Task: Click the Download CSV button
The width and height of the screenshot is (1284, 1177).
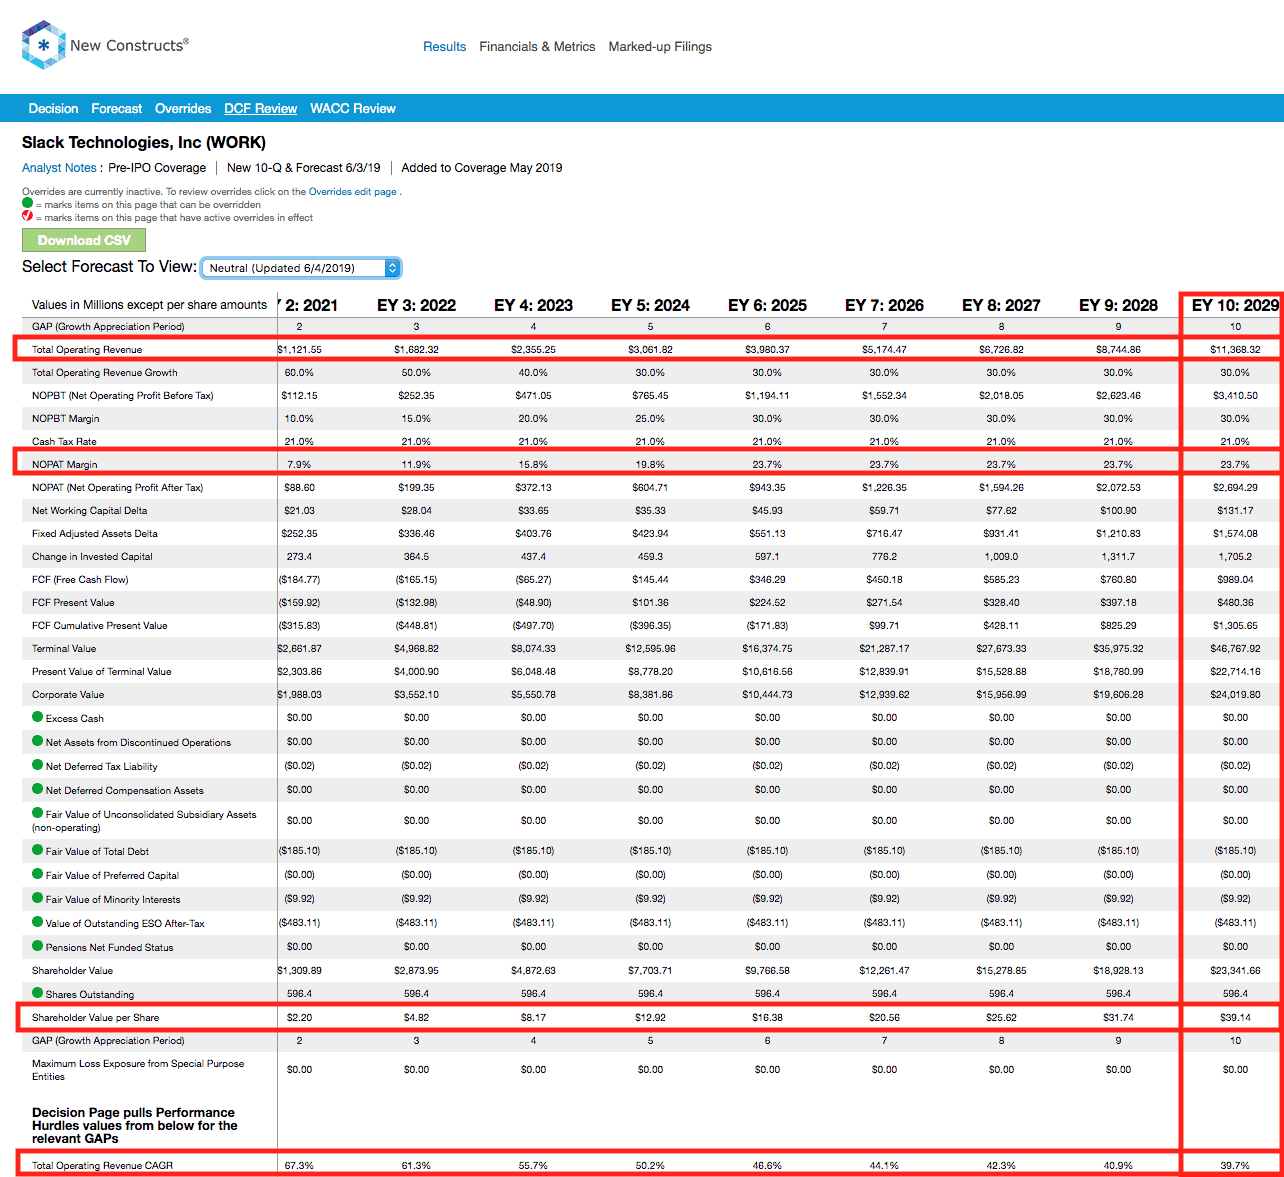Action: [x=84, y=240]
